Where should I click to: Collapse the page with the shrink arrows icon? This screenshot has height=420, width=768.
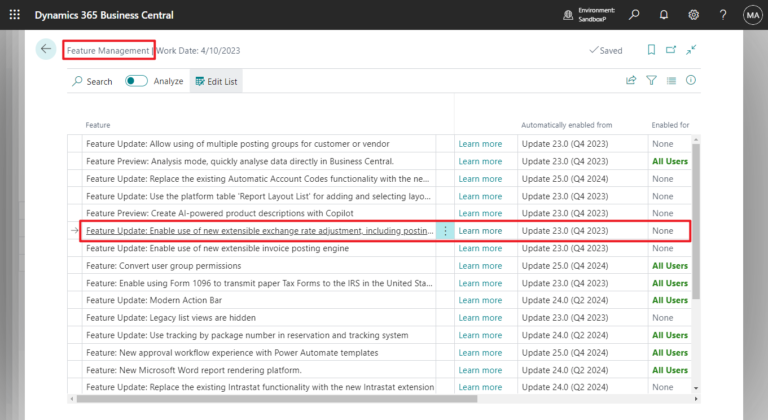tap(691, 50)
